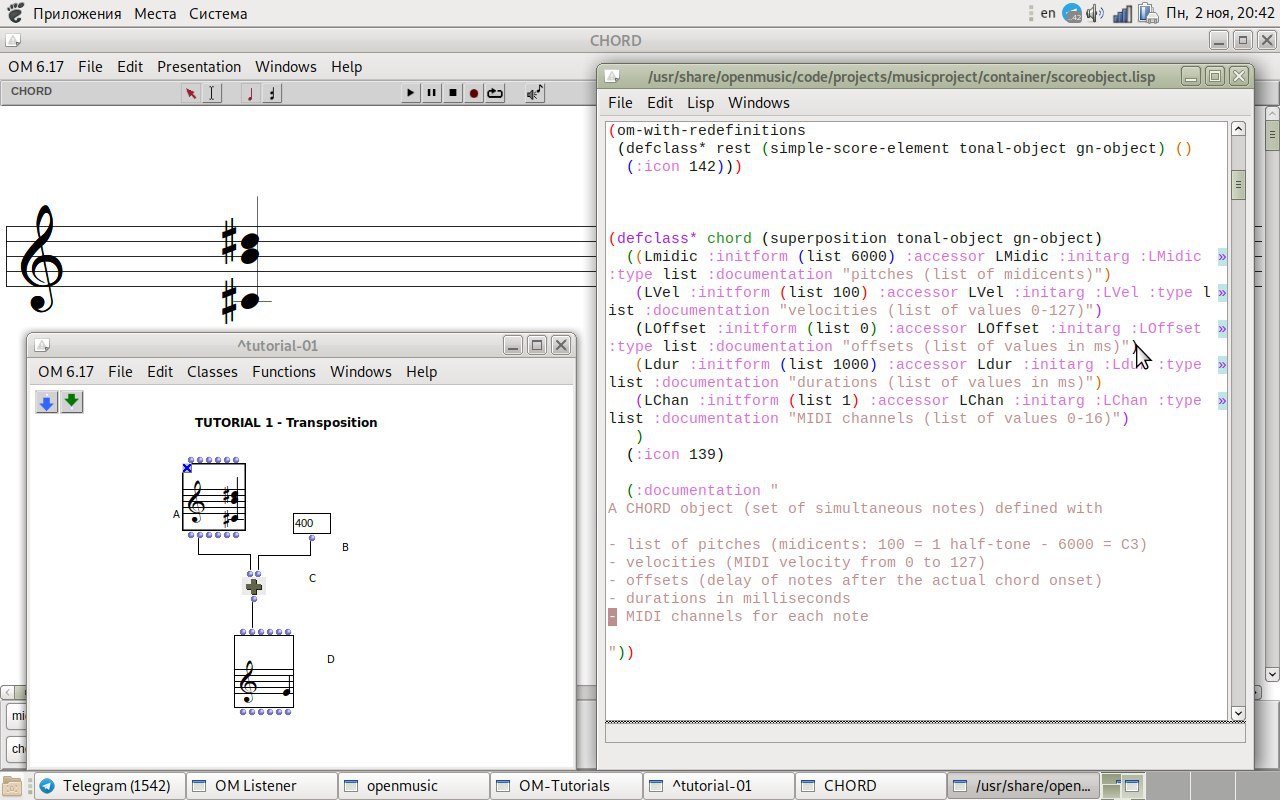Open the Windows menu in the scoreobject.lisp editor
1280x800 pixels.
[759, 103]
